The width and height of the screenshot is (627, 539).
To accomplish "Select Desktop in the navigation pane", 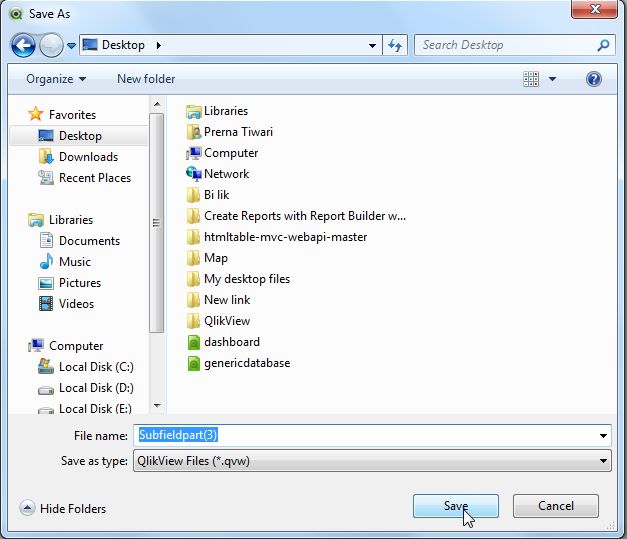I will click(x=79, y=136).
